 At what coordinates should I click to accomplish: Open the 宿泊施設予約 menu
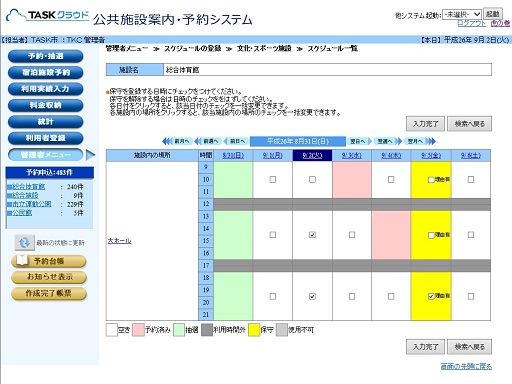(46, 72)
